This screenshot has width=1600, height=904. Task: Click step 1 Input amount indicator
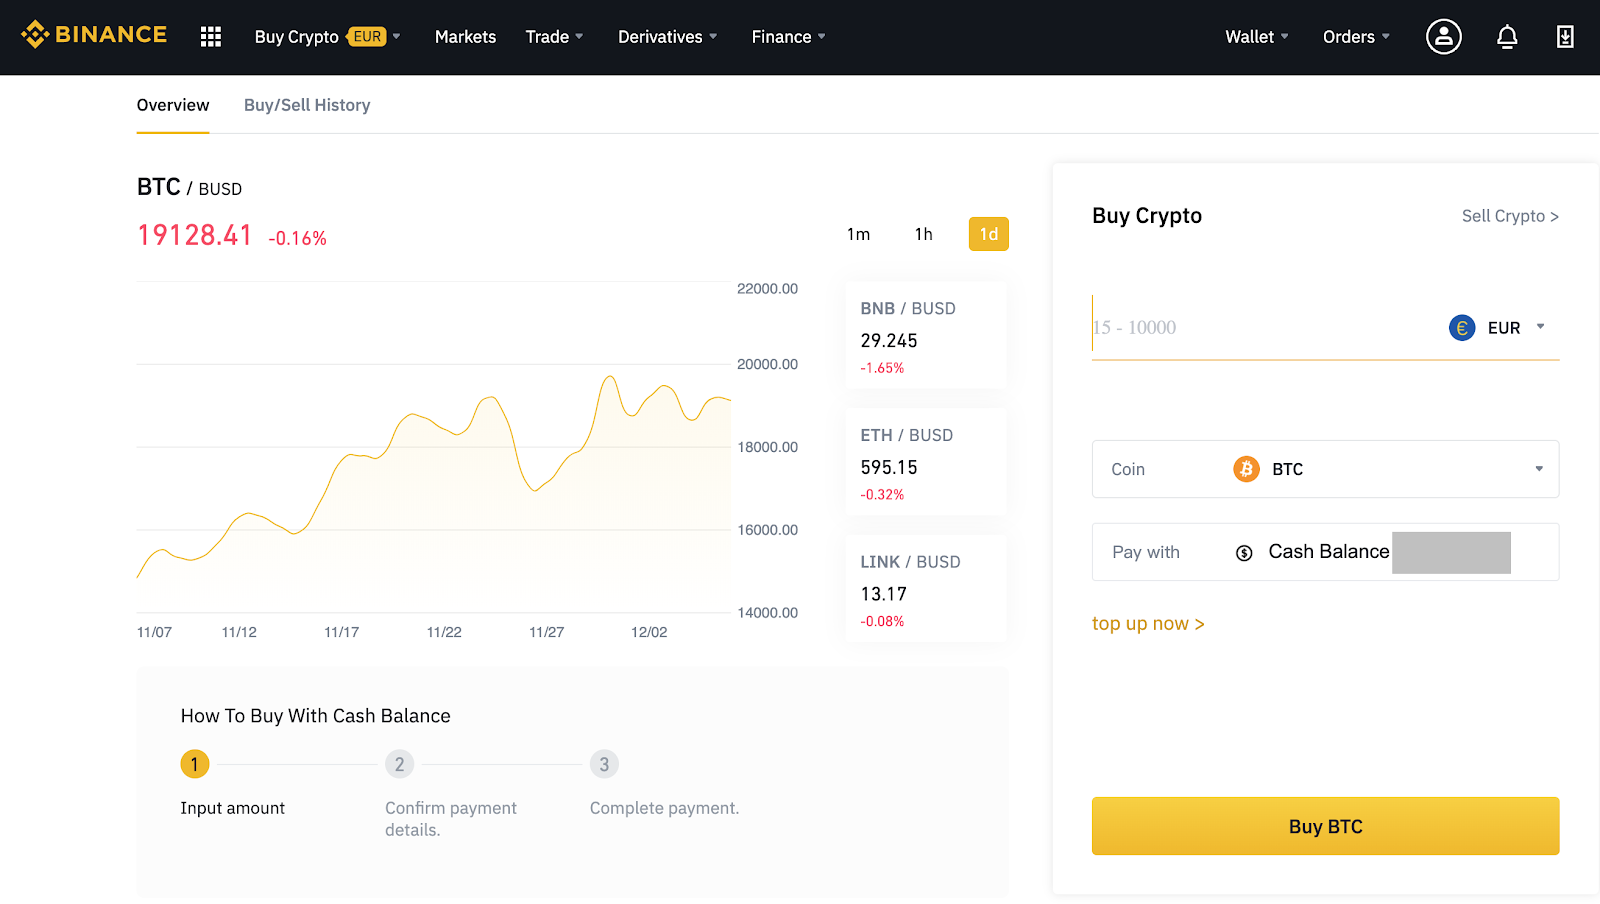coord(195,764)
